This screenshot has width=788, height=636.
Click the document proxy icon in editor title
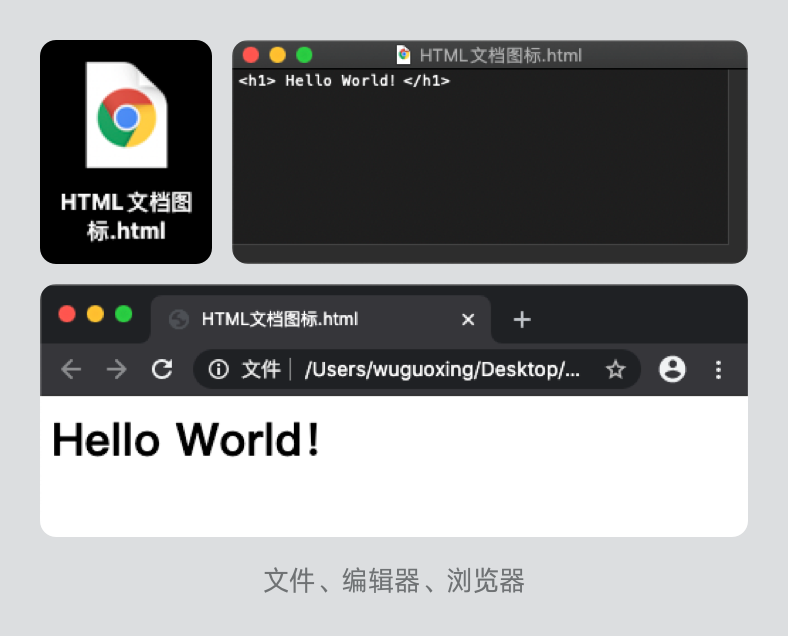point(404,55)
